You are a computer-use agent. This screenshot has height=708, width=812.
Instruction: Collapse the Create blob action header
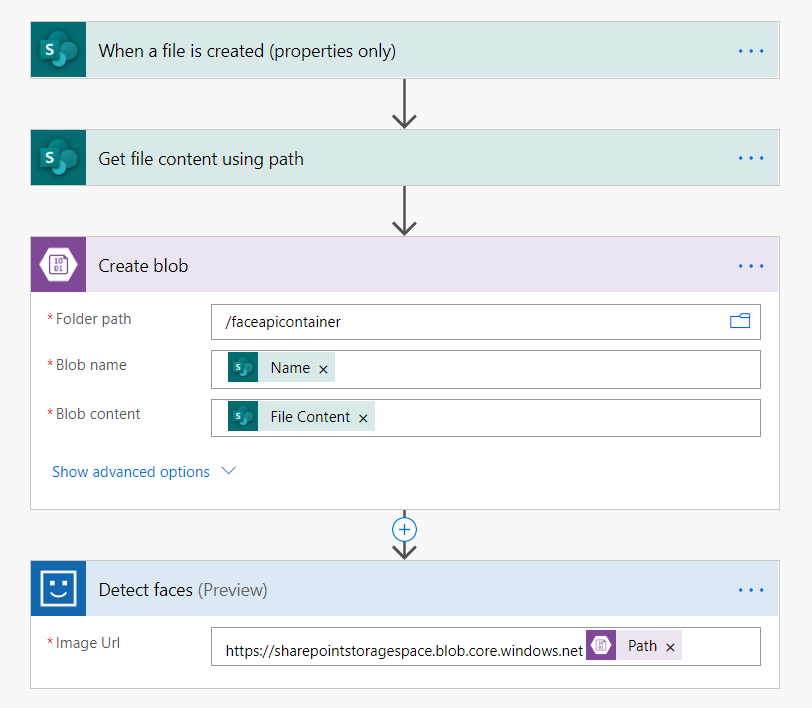400,266
